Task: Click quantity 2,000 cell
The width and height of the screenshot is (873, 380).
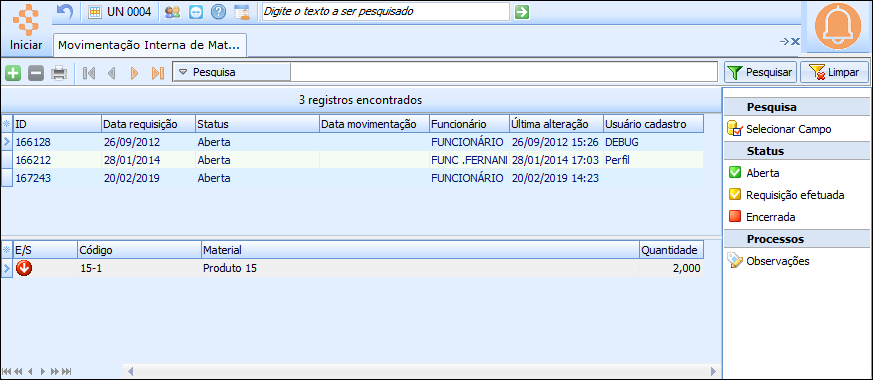Action: point(671,268)
